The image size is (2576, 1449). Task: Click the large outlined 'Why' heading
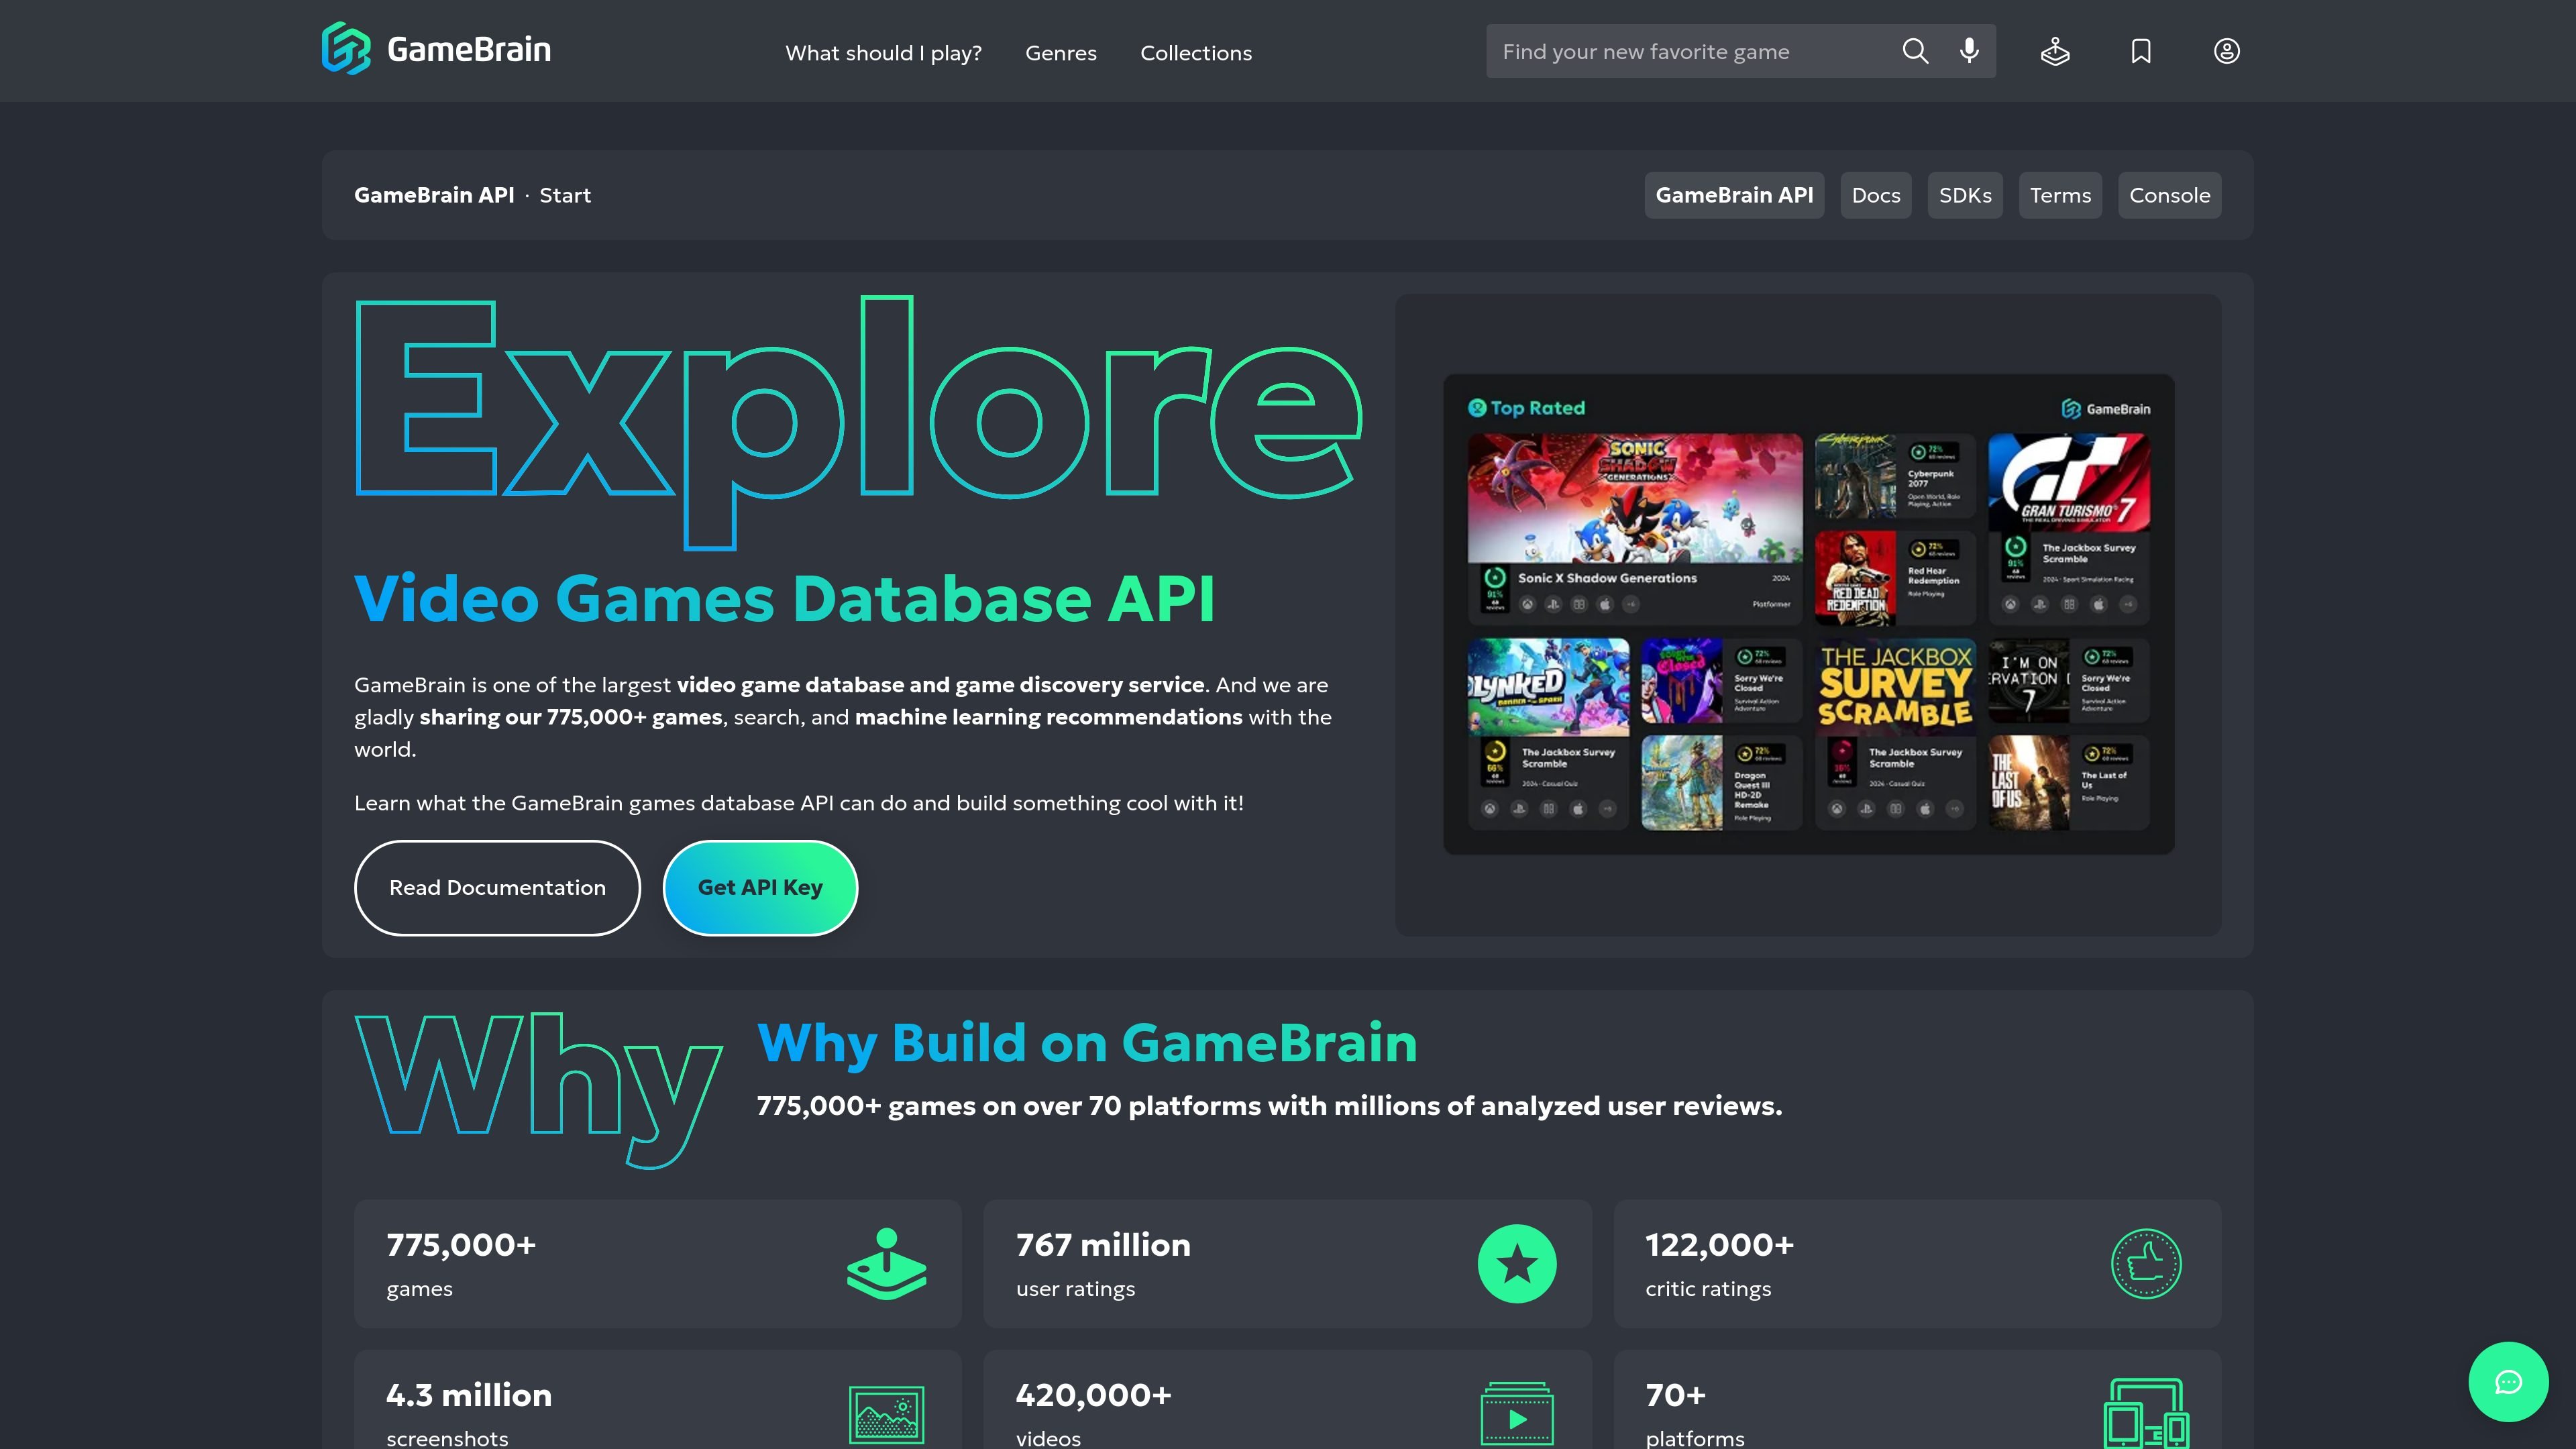(x=538, y=1090)
